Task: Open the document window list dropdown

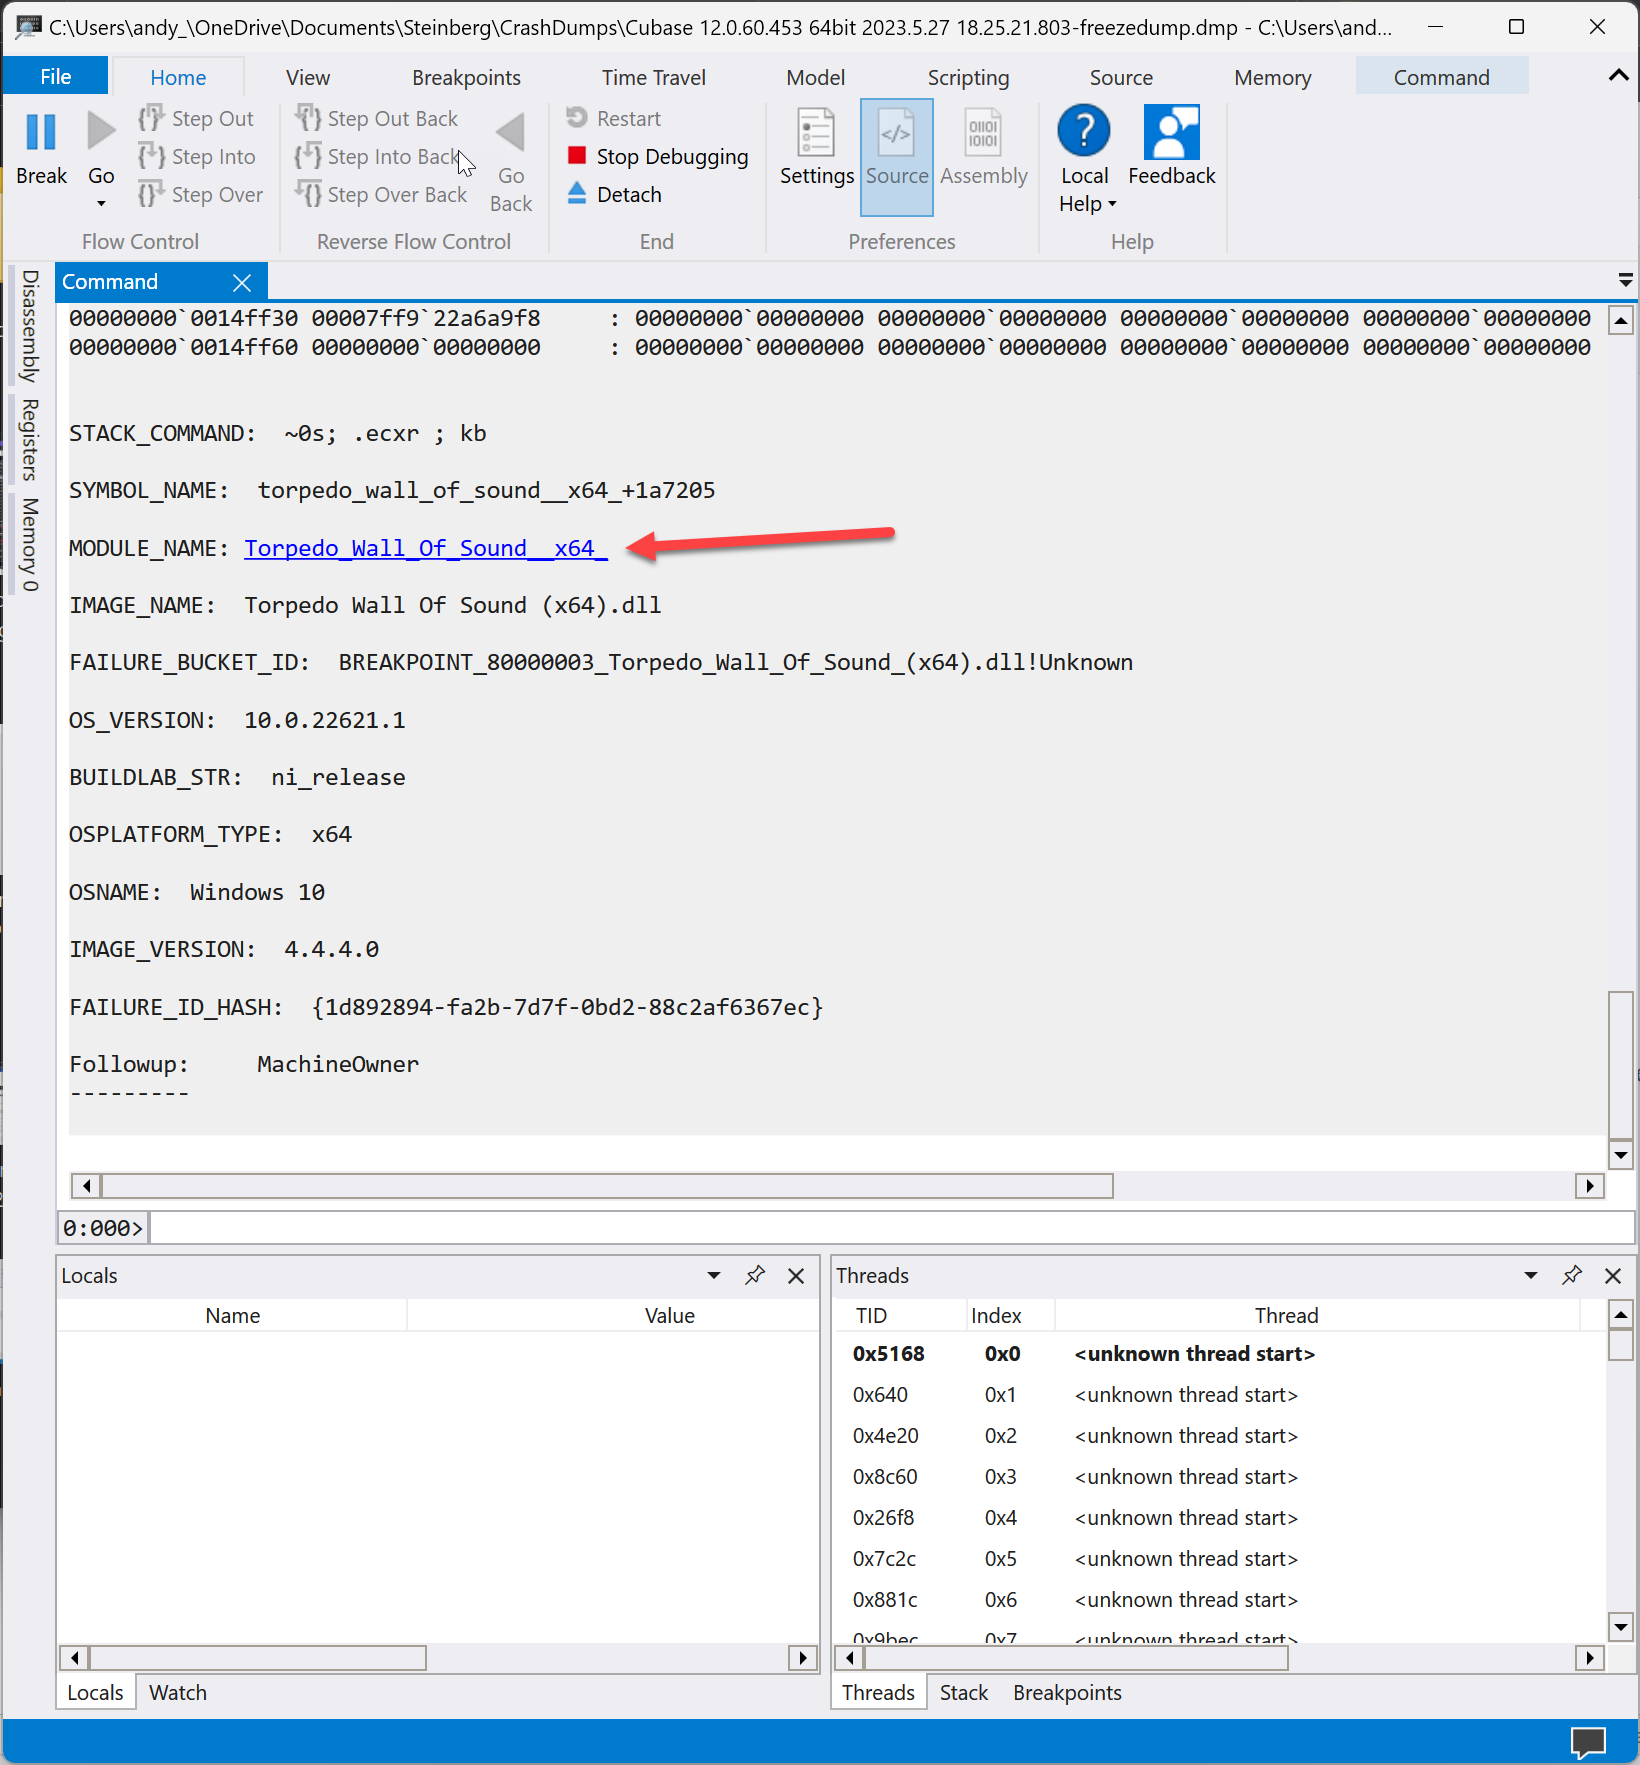Action: pyautogui.click(x=1625, y=280)
